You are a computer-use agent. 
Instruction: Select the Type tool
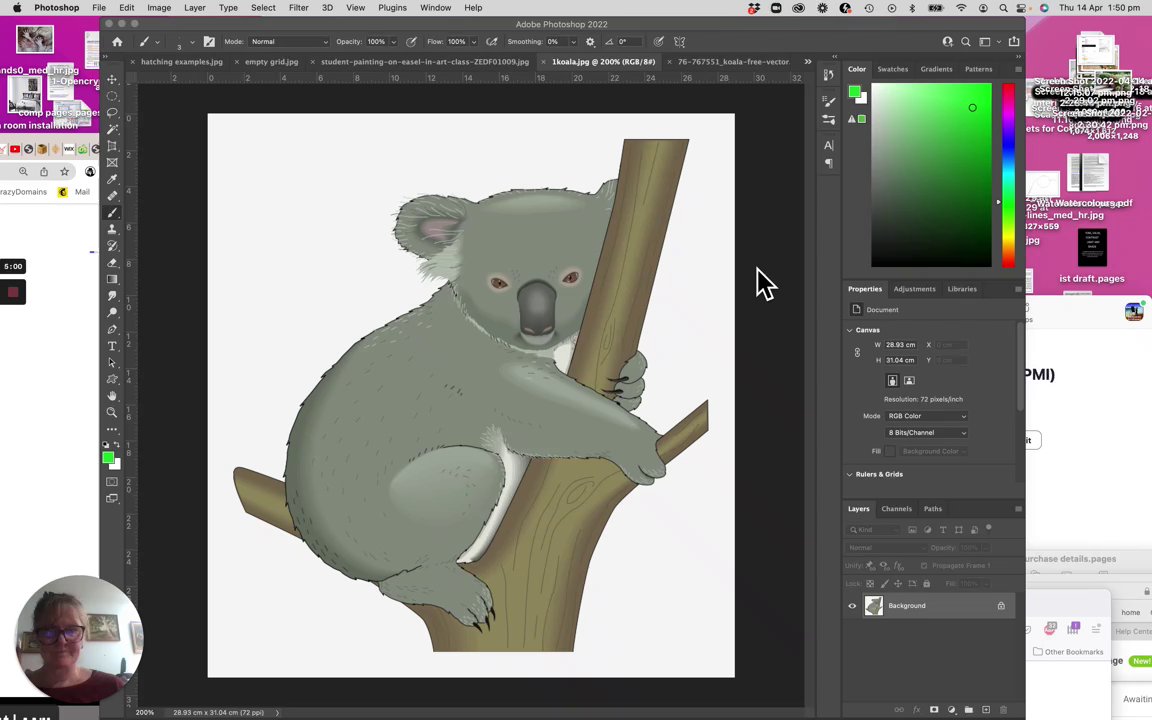[112, 346]
